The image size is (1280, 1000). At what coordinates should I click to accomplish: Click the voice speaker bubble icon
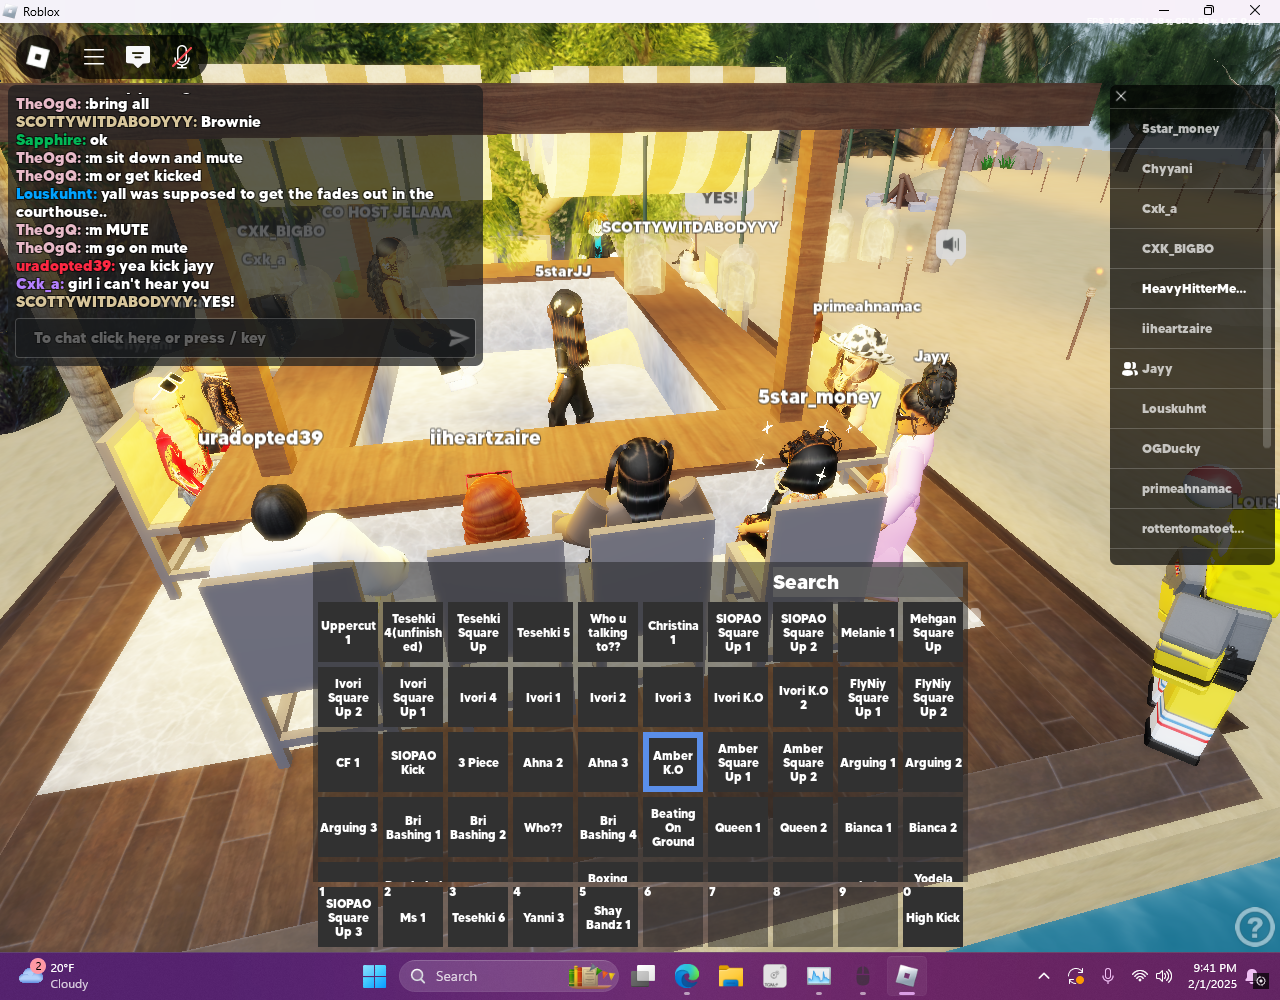coord(951,244)
